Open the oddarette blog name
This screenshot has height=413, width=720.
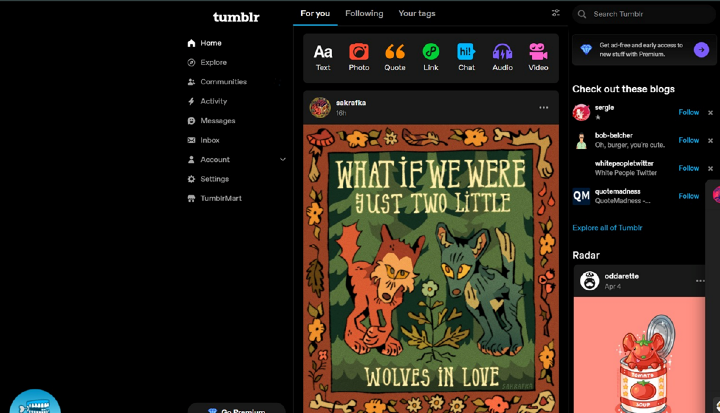point(622,276)
